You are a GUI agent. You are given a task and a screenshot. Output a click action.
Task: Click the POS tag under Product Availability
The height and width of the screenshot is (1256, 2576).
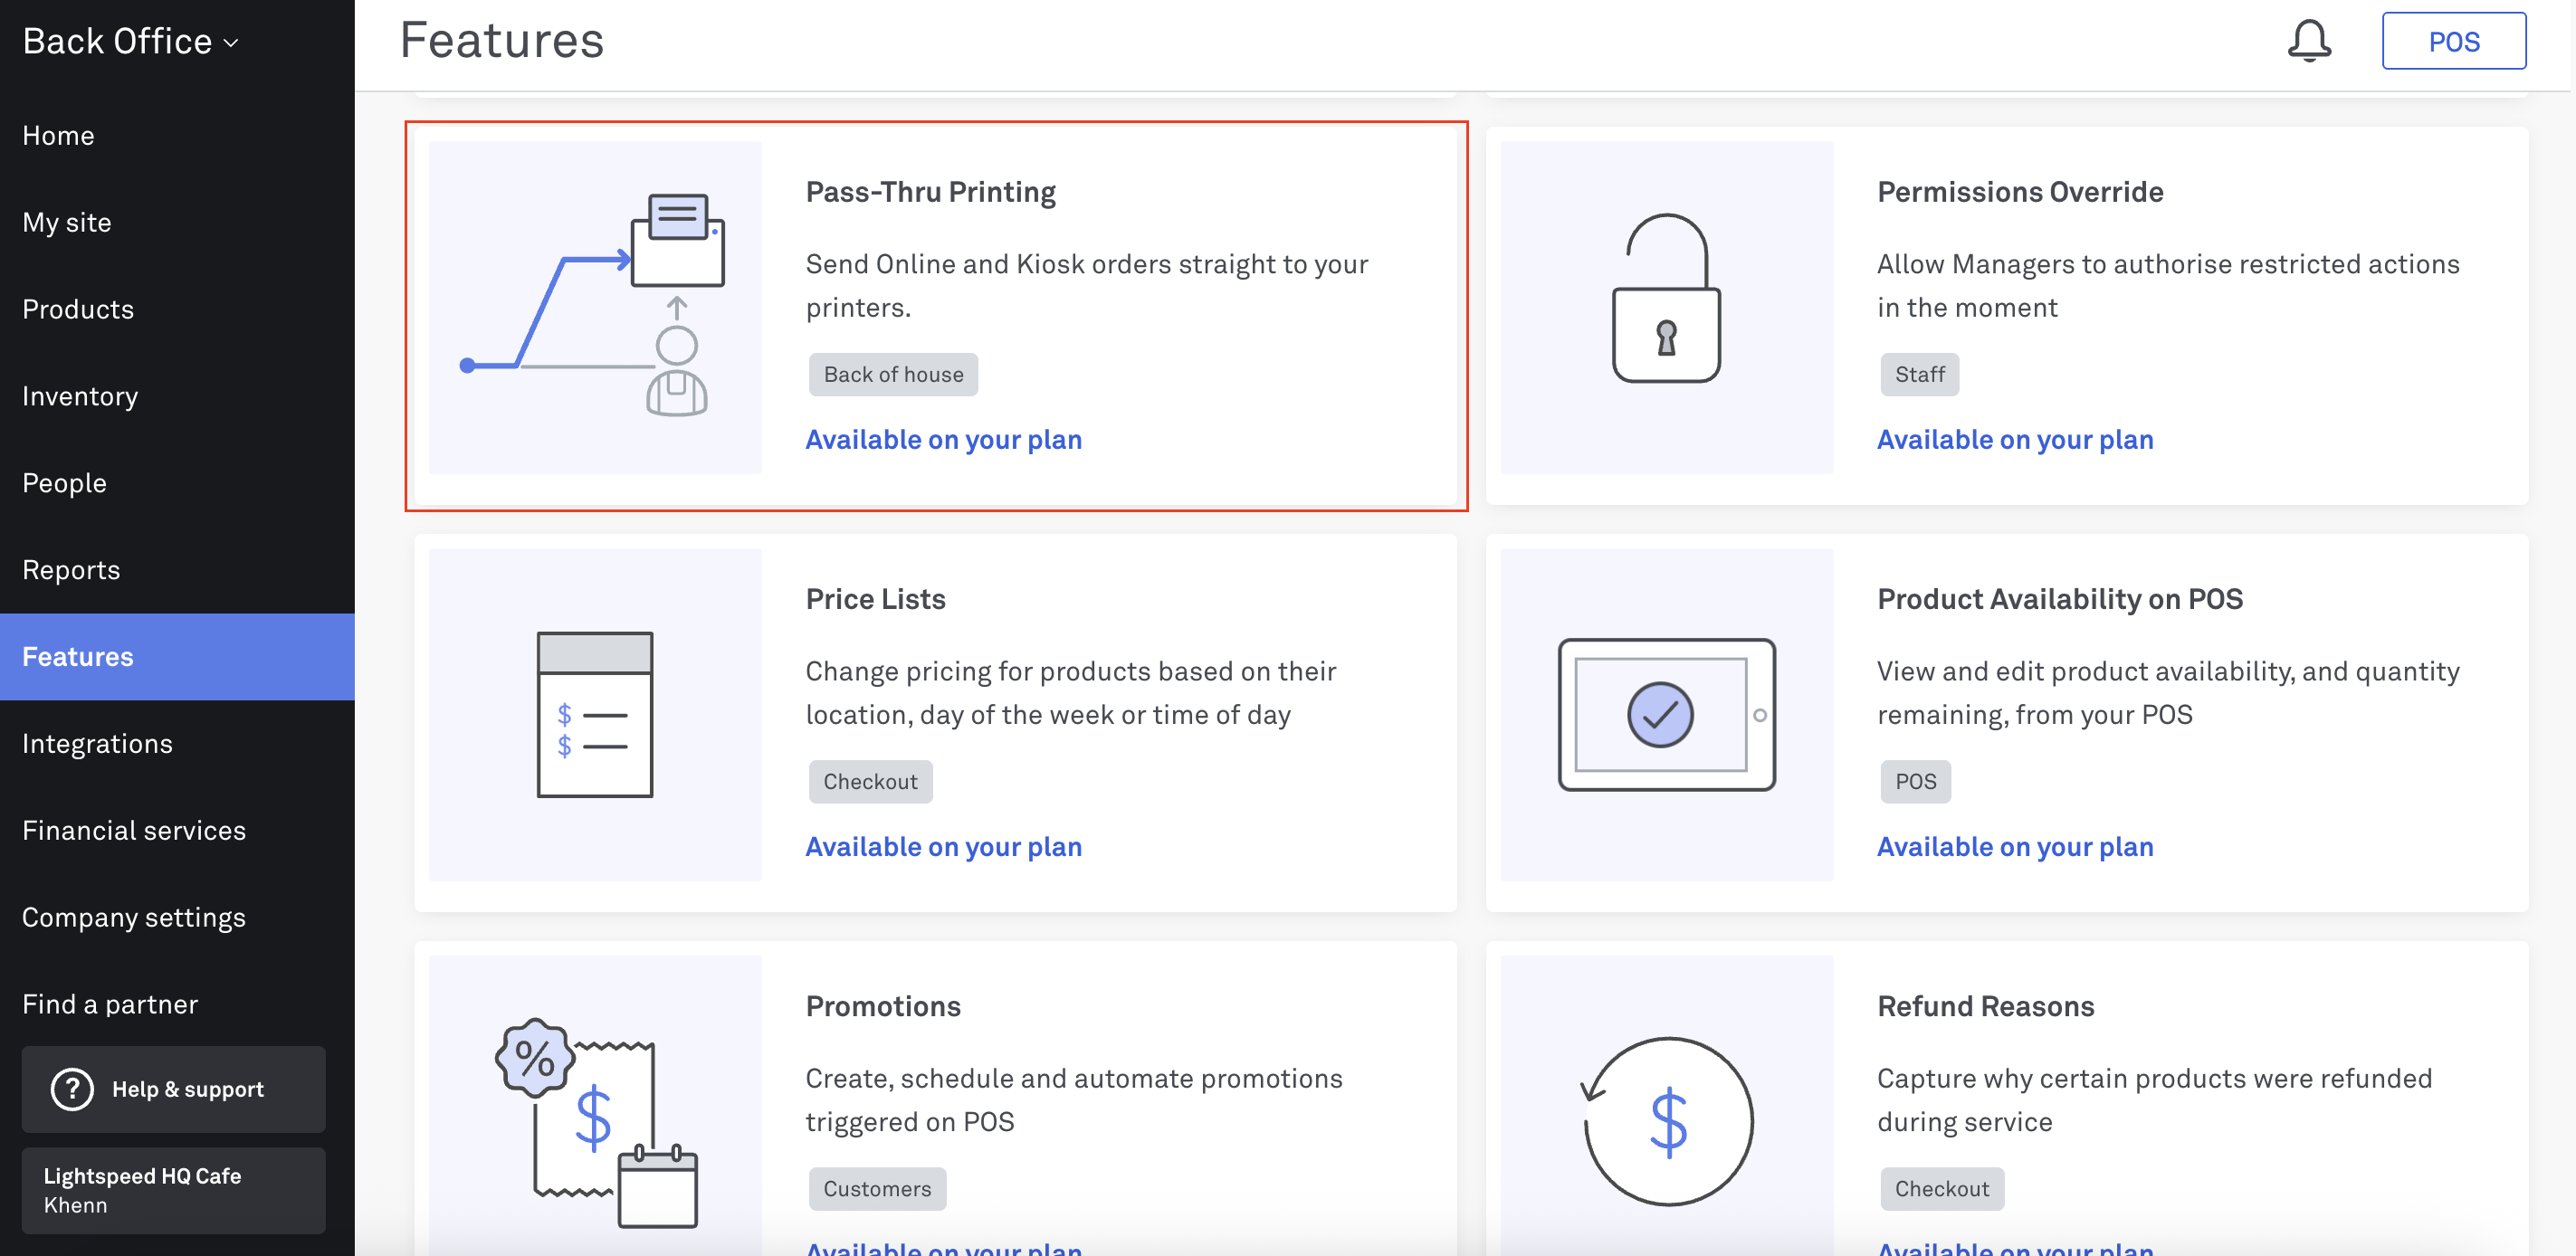(1915, 781)
